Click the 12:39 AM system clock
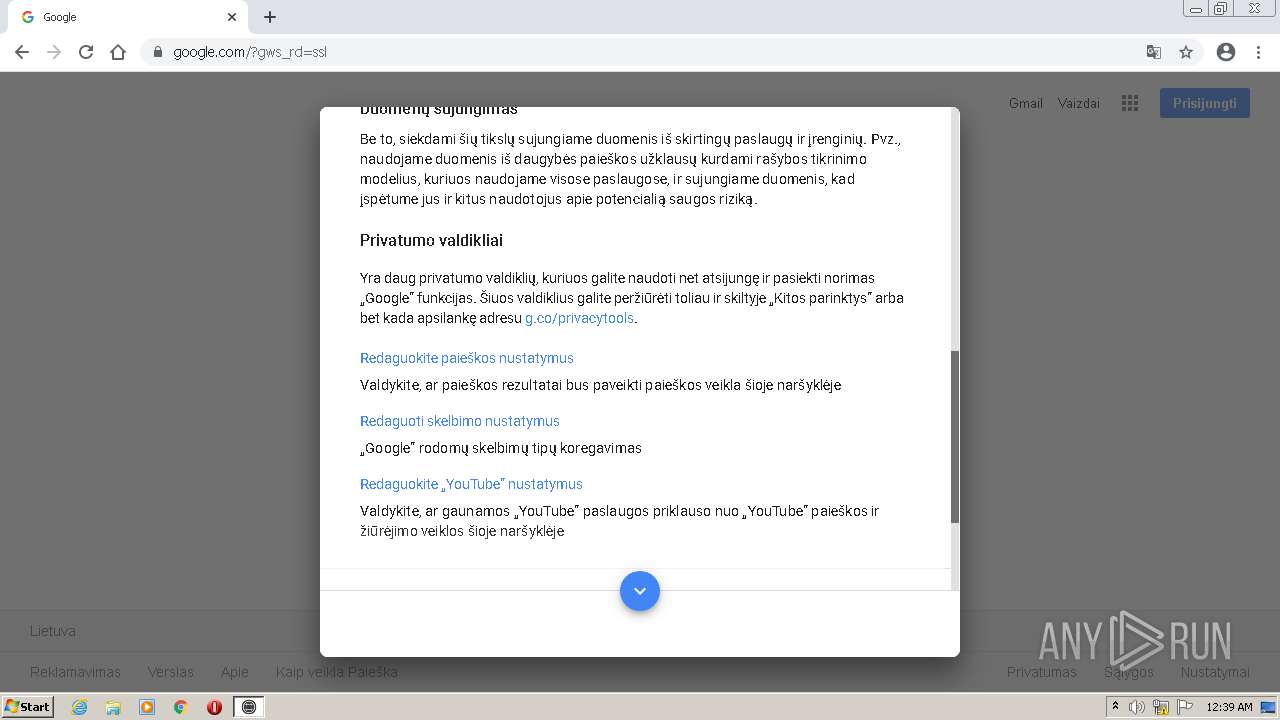 [x=1229, y=707]
